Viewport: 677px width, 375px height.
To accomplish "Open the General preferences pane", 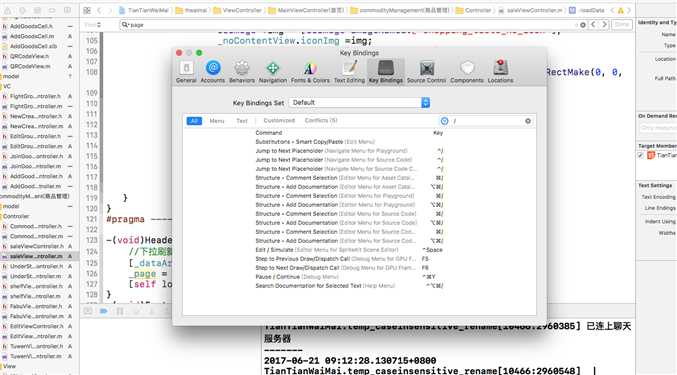I will point(186,72).
